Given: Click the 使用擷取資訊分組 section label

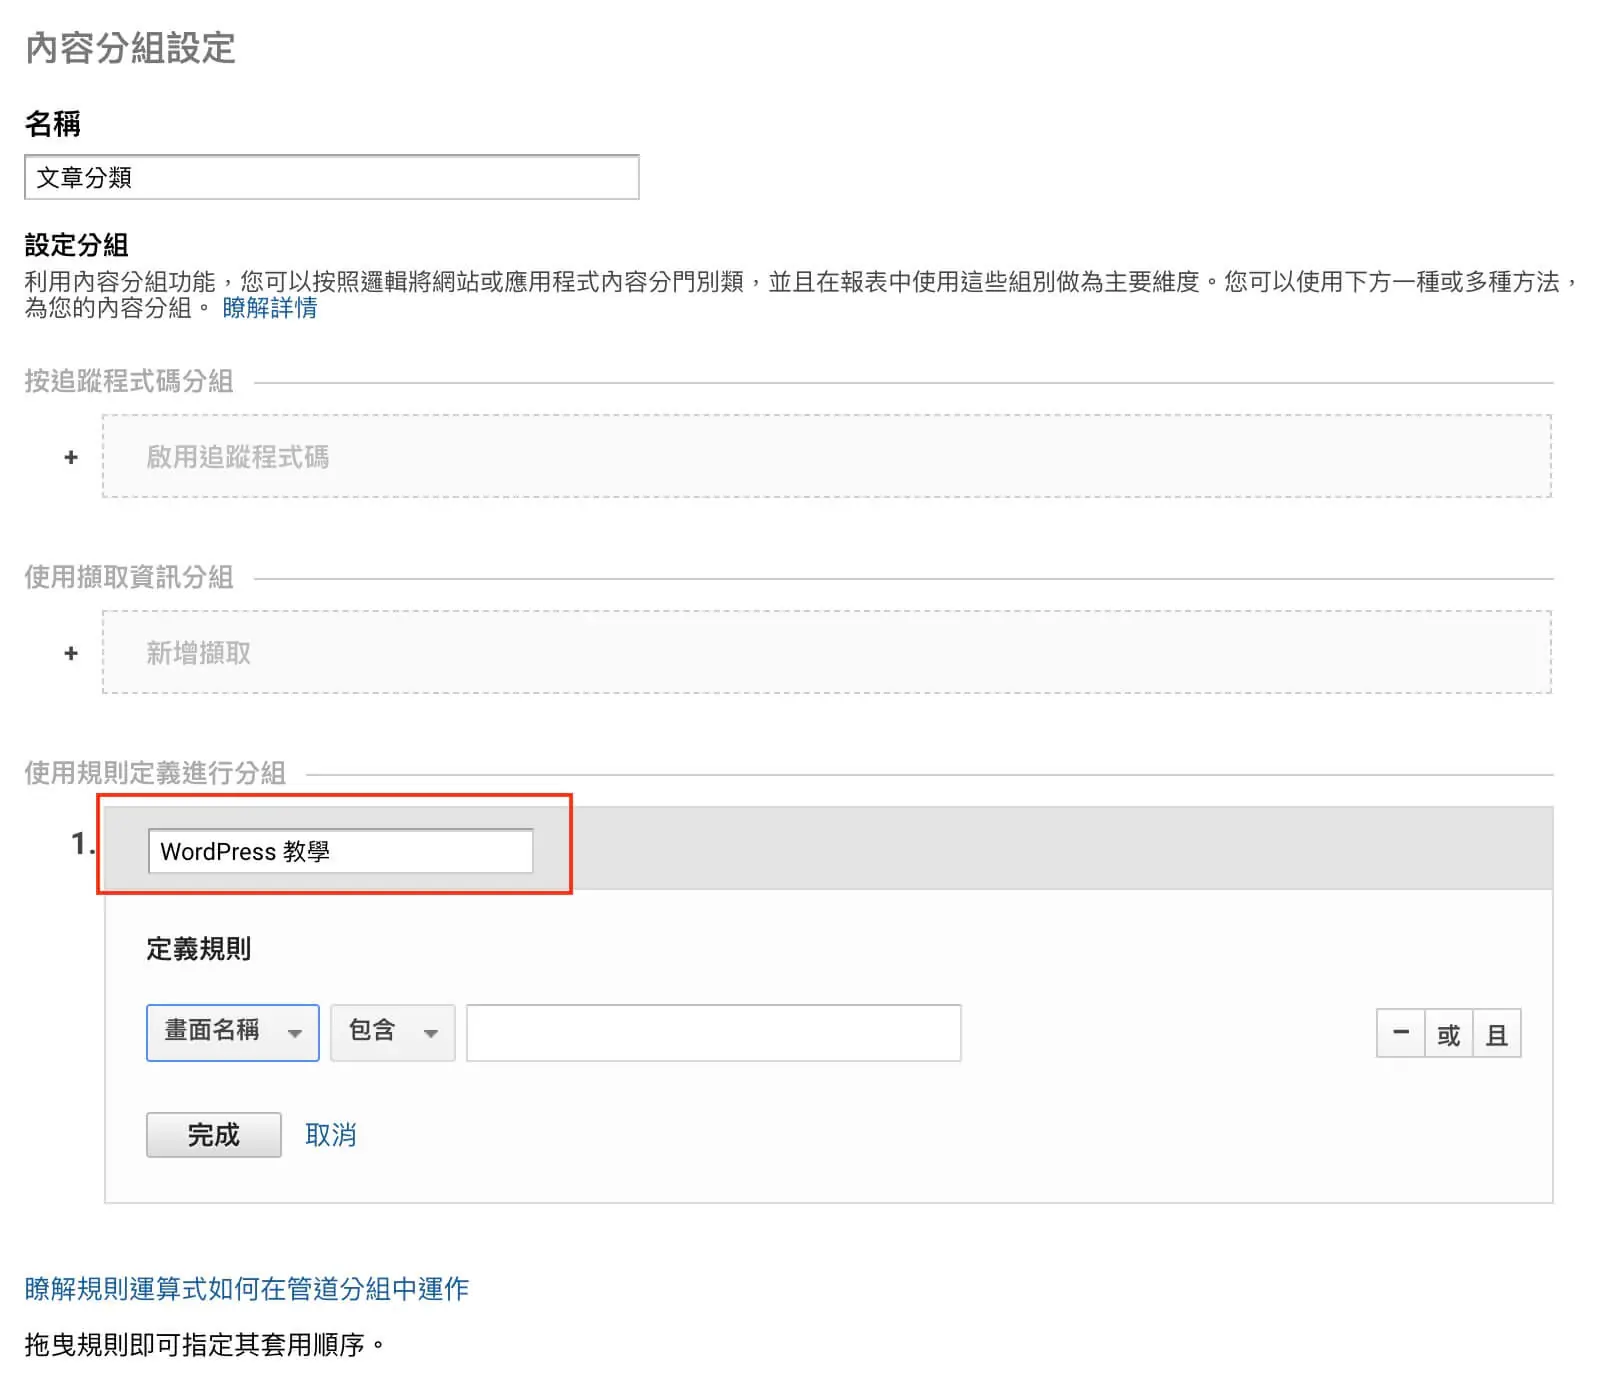Looking at the screenshot, I should coord(129,576).
